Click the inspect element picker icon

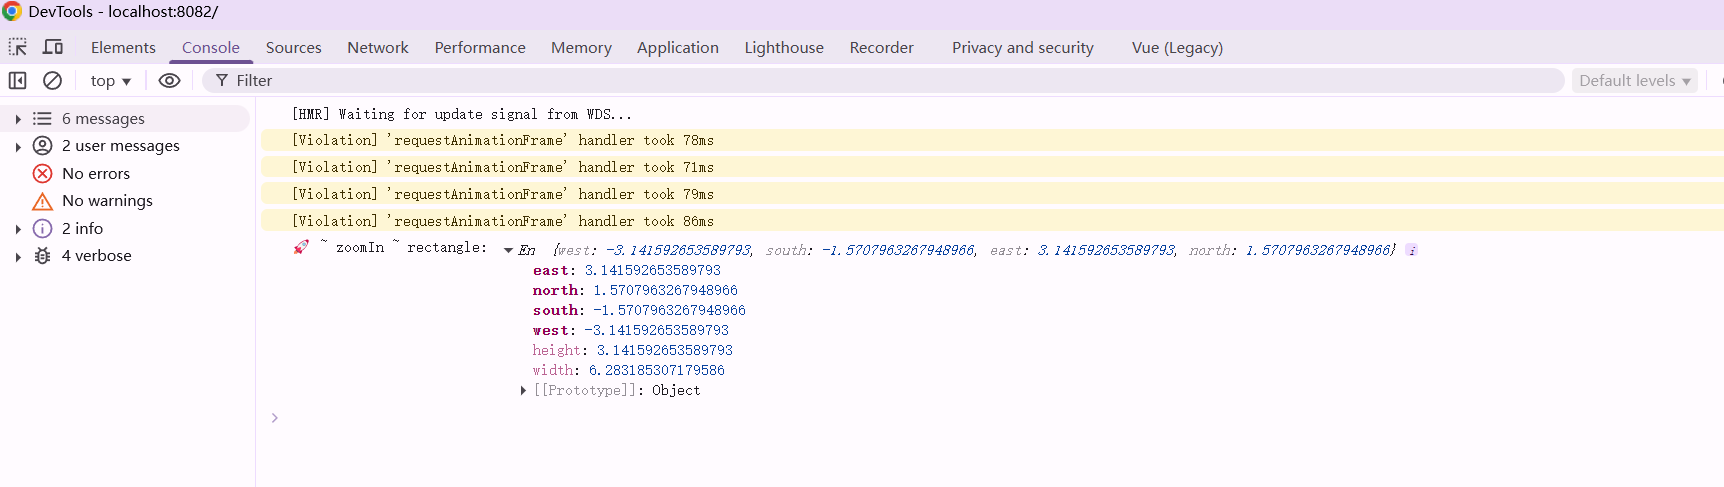click(18, 47)
